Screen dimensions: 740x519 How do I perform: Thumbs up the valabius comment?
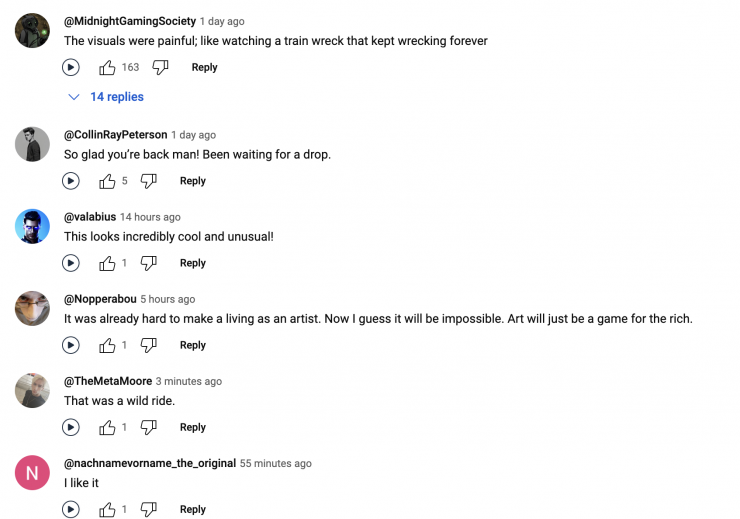pos(108,263)
